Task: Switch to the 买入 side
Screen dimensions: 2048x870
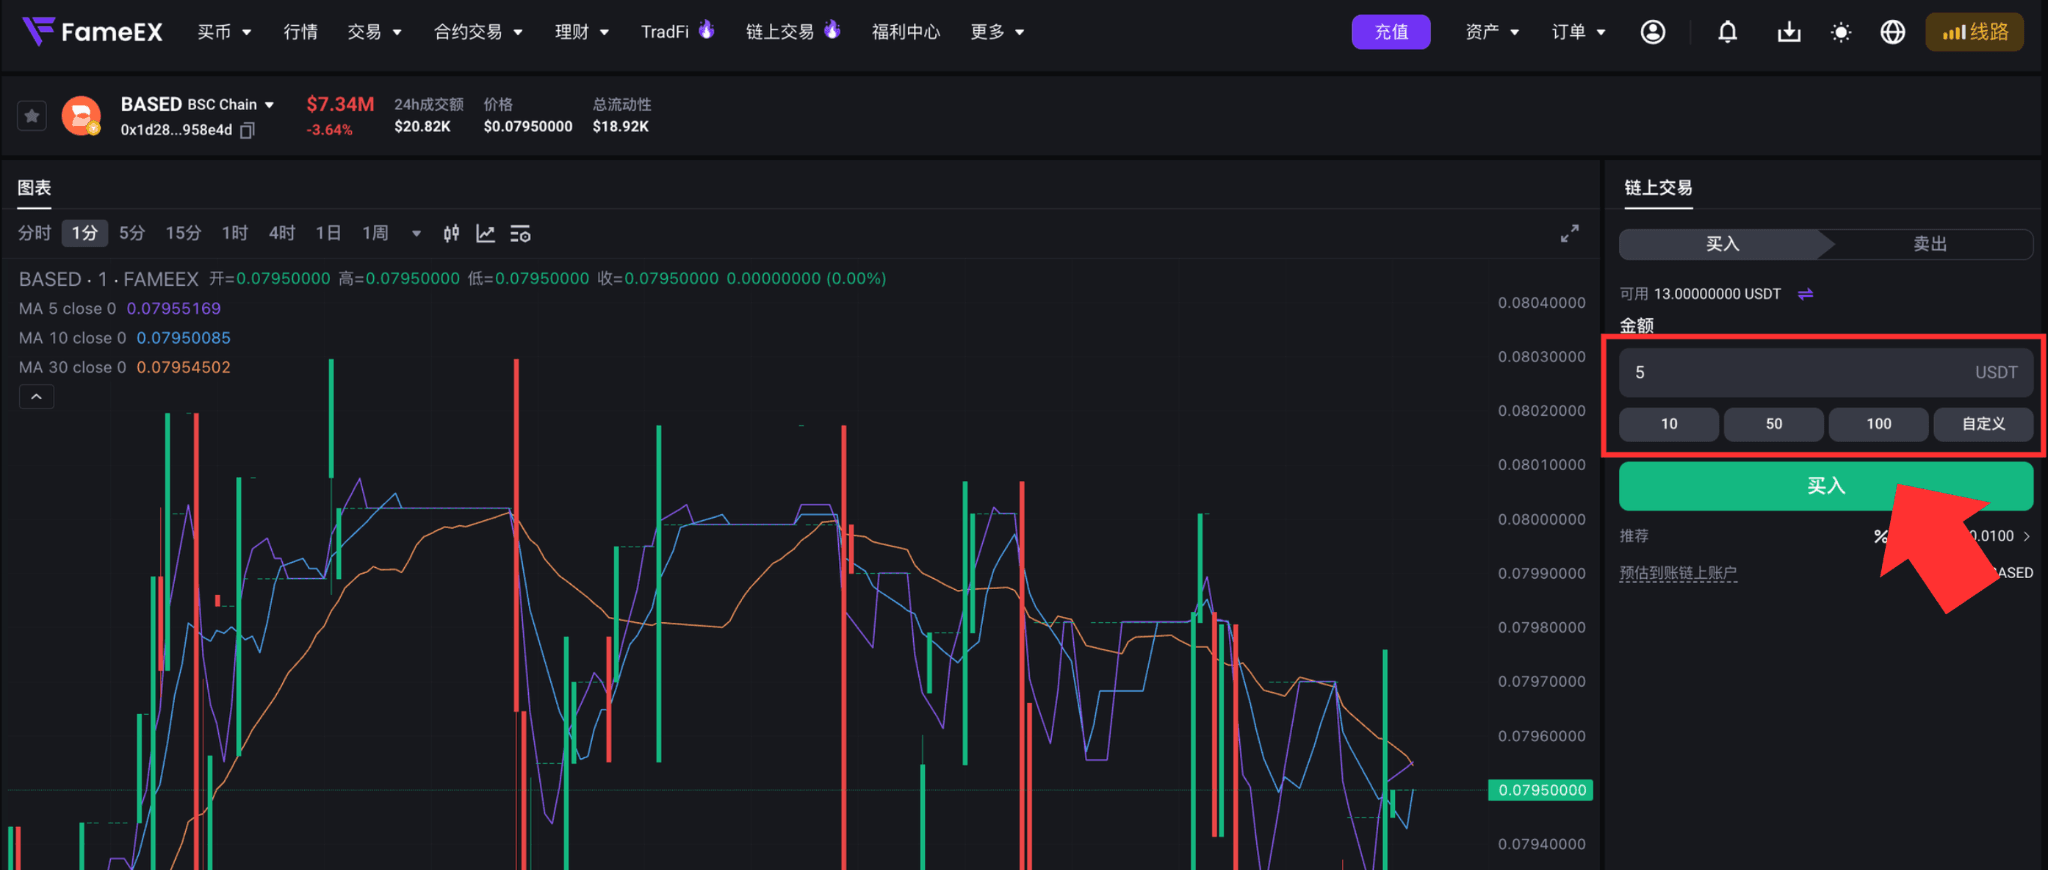Action: [1722, 244]
